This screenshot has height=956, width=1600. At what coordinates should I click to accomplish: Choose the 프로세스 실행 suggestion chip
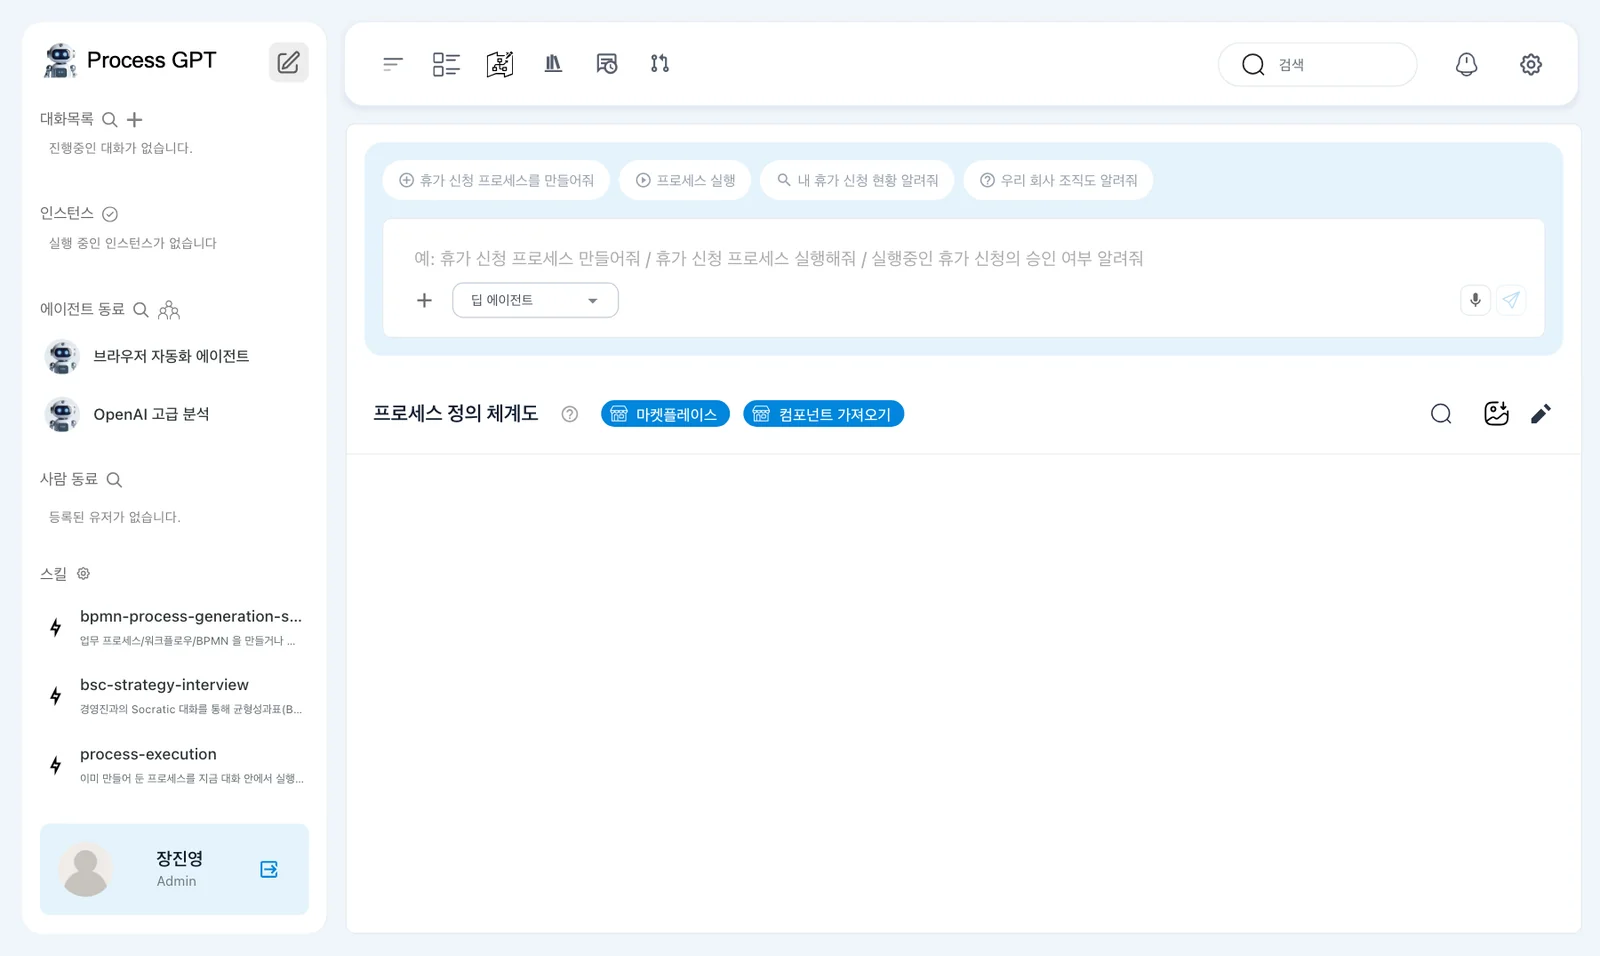point(685,180)
